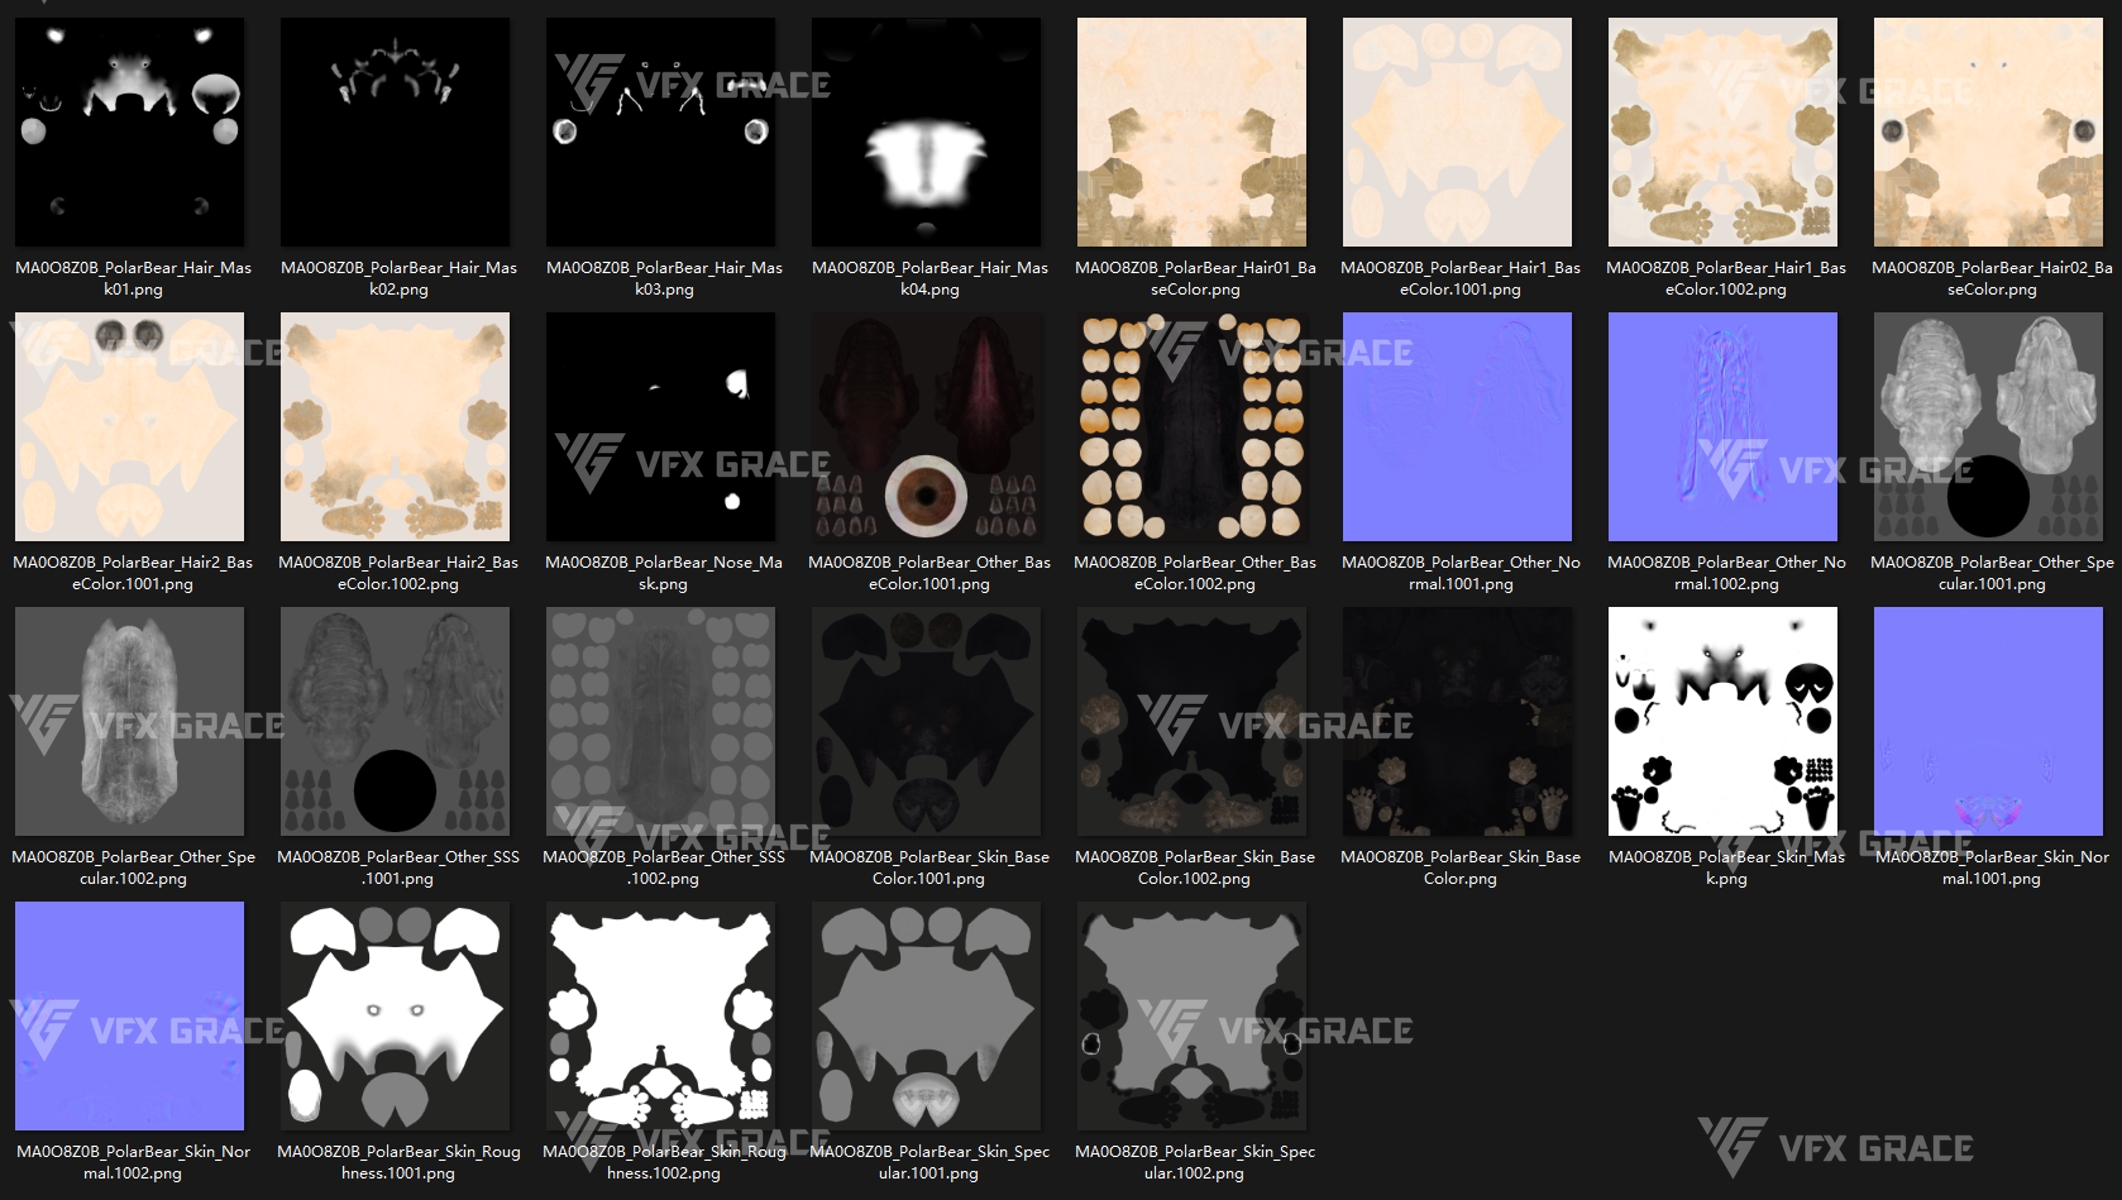
Task: Select the Skin_Specular.1002.png thumbnail
Action: pos(1191,1016)
